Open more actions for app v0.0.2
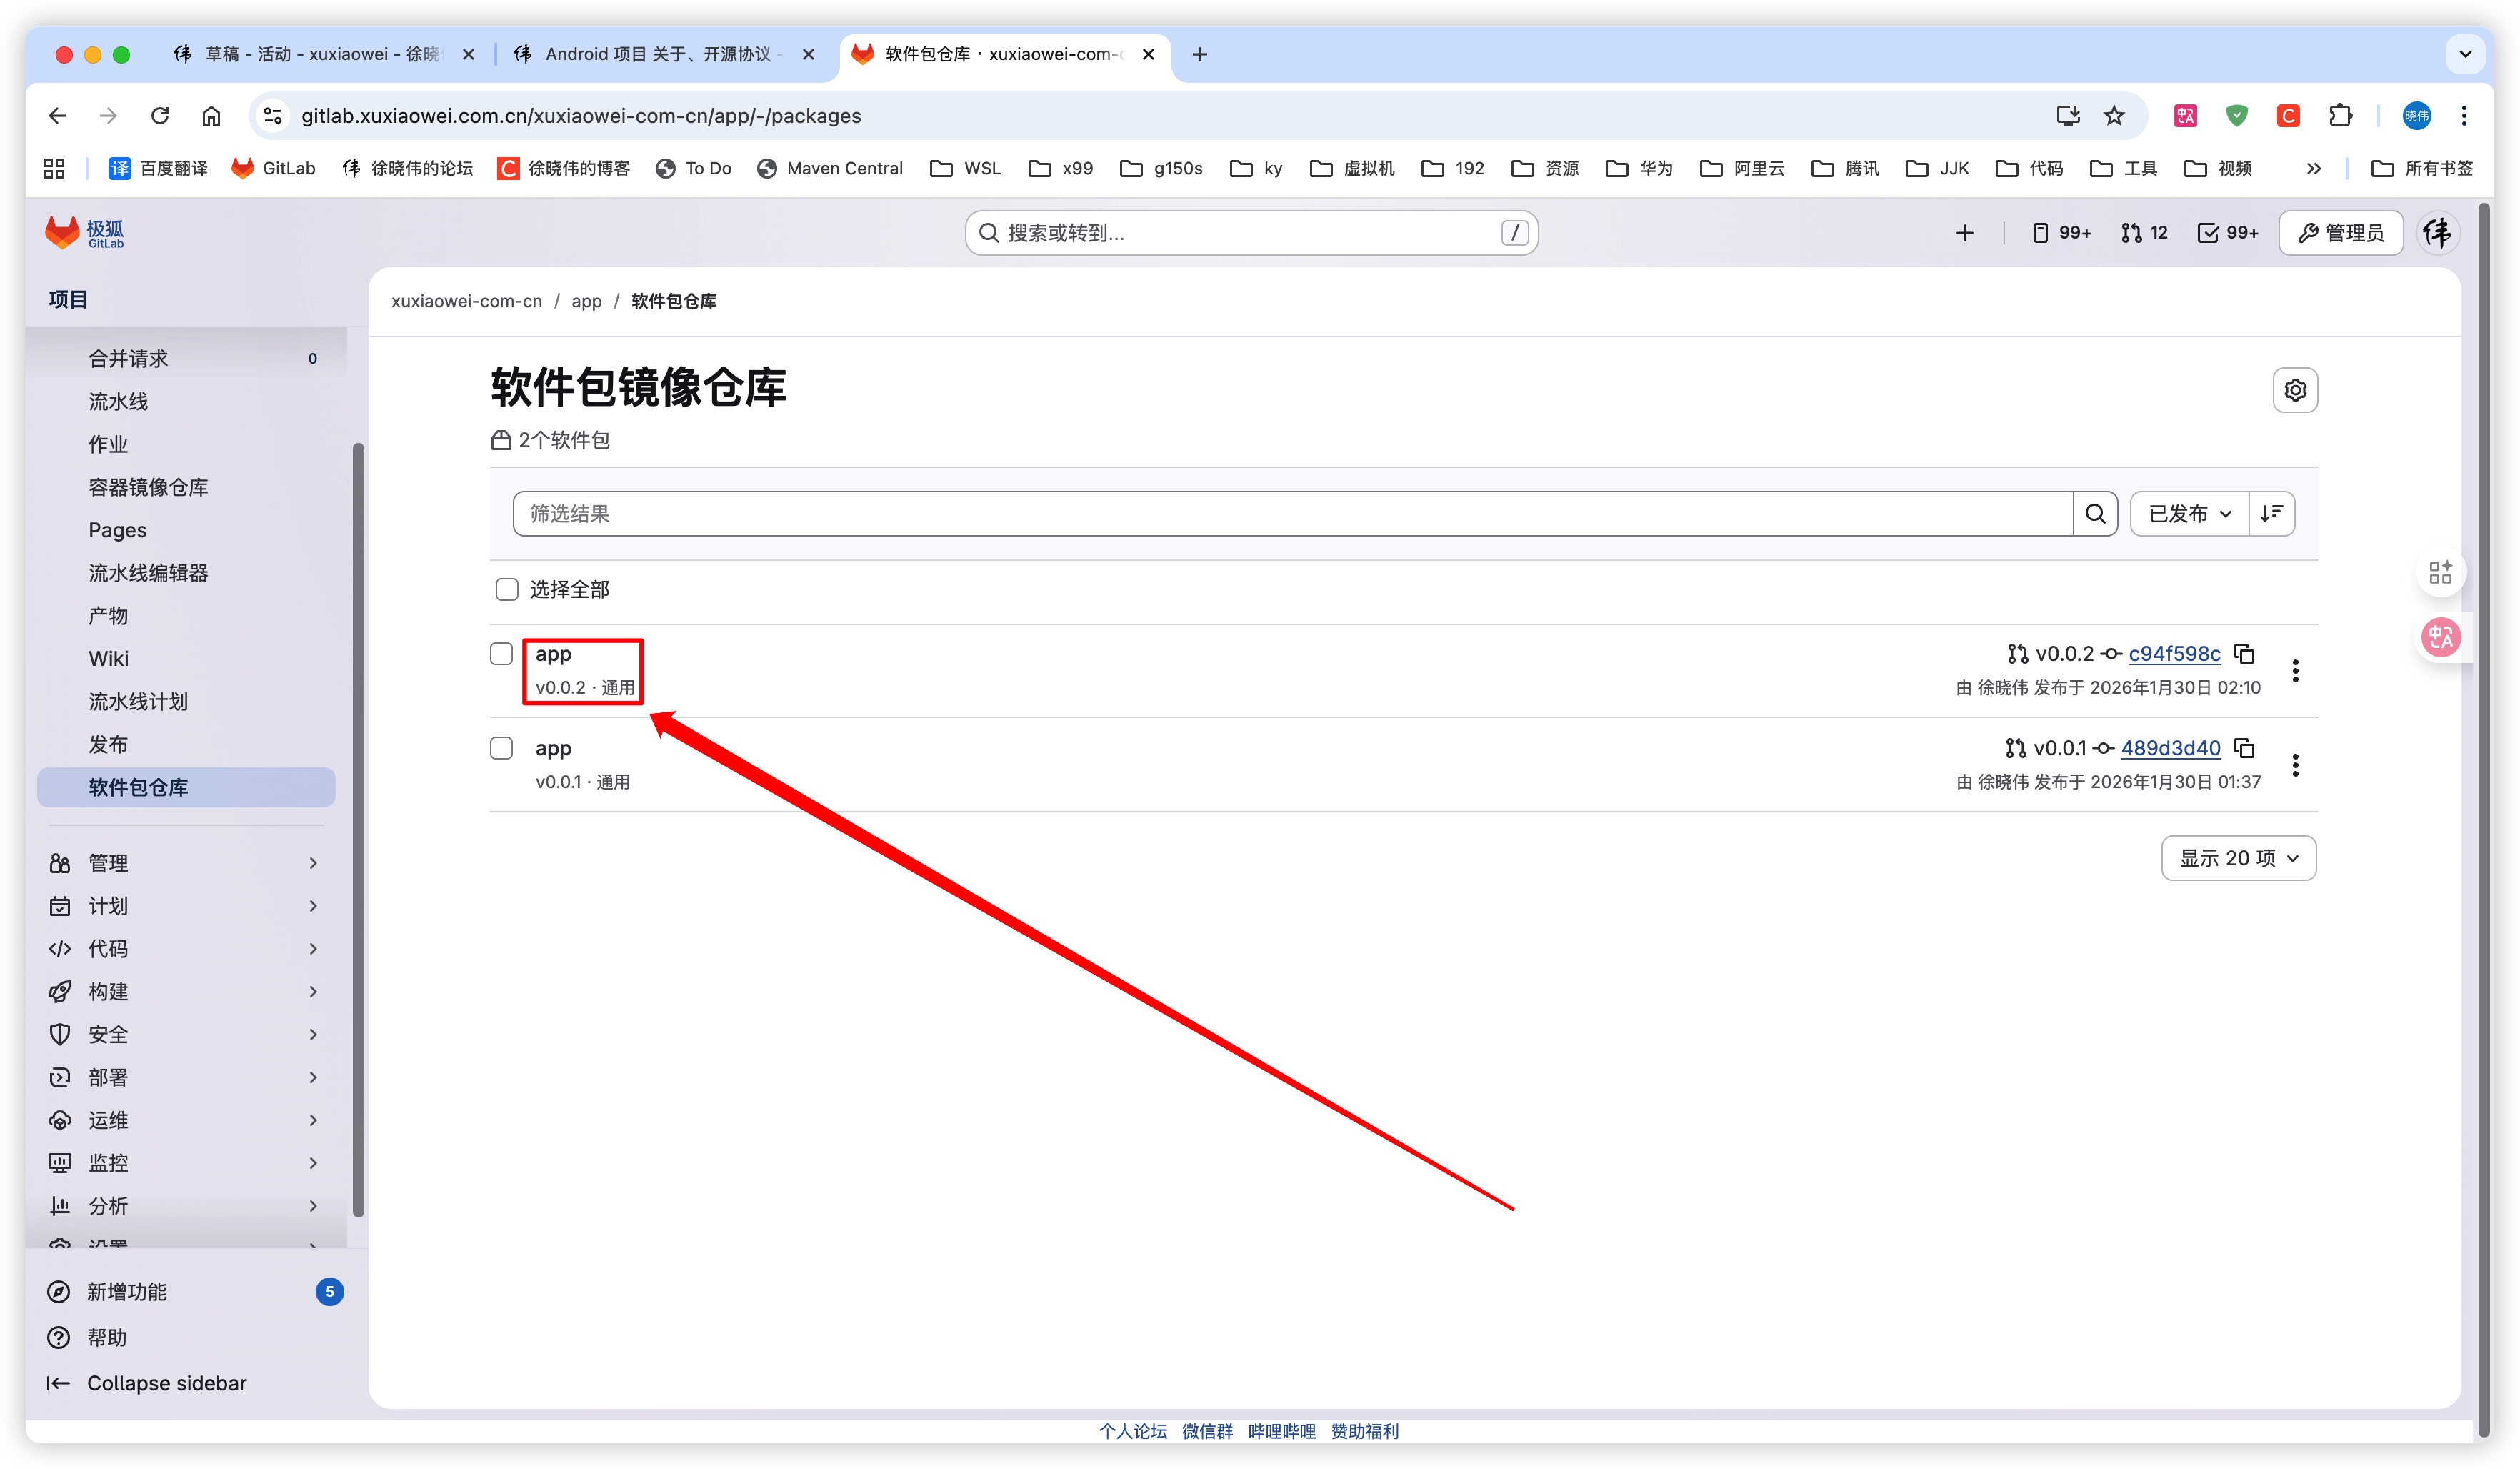 point(2294,671)
